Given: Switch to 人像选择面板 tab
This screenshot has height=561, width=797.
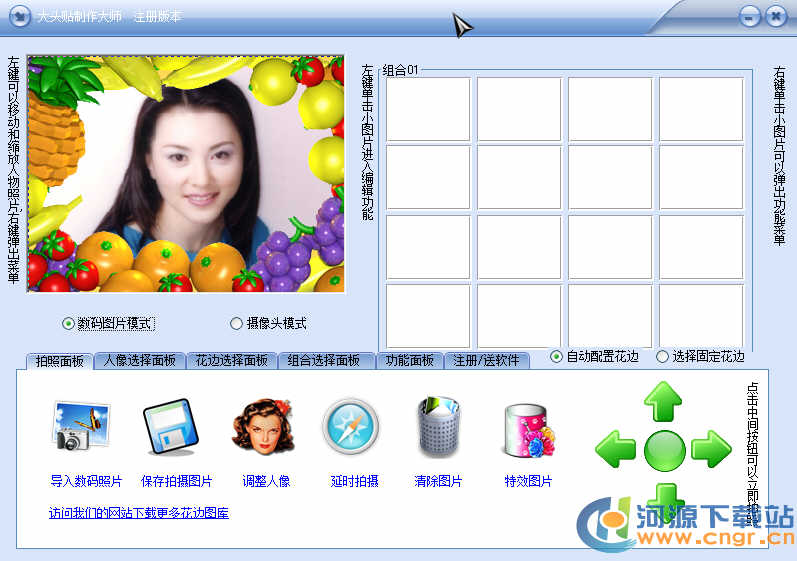Looking at the screenshot, I should [140, 361].
